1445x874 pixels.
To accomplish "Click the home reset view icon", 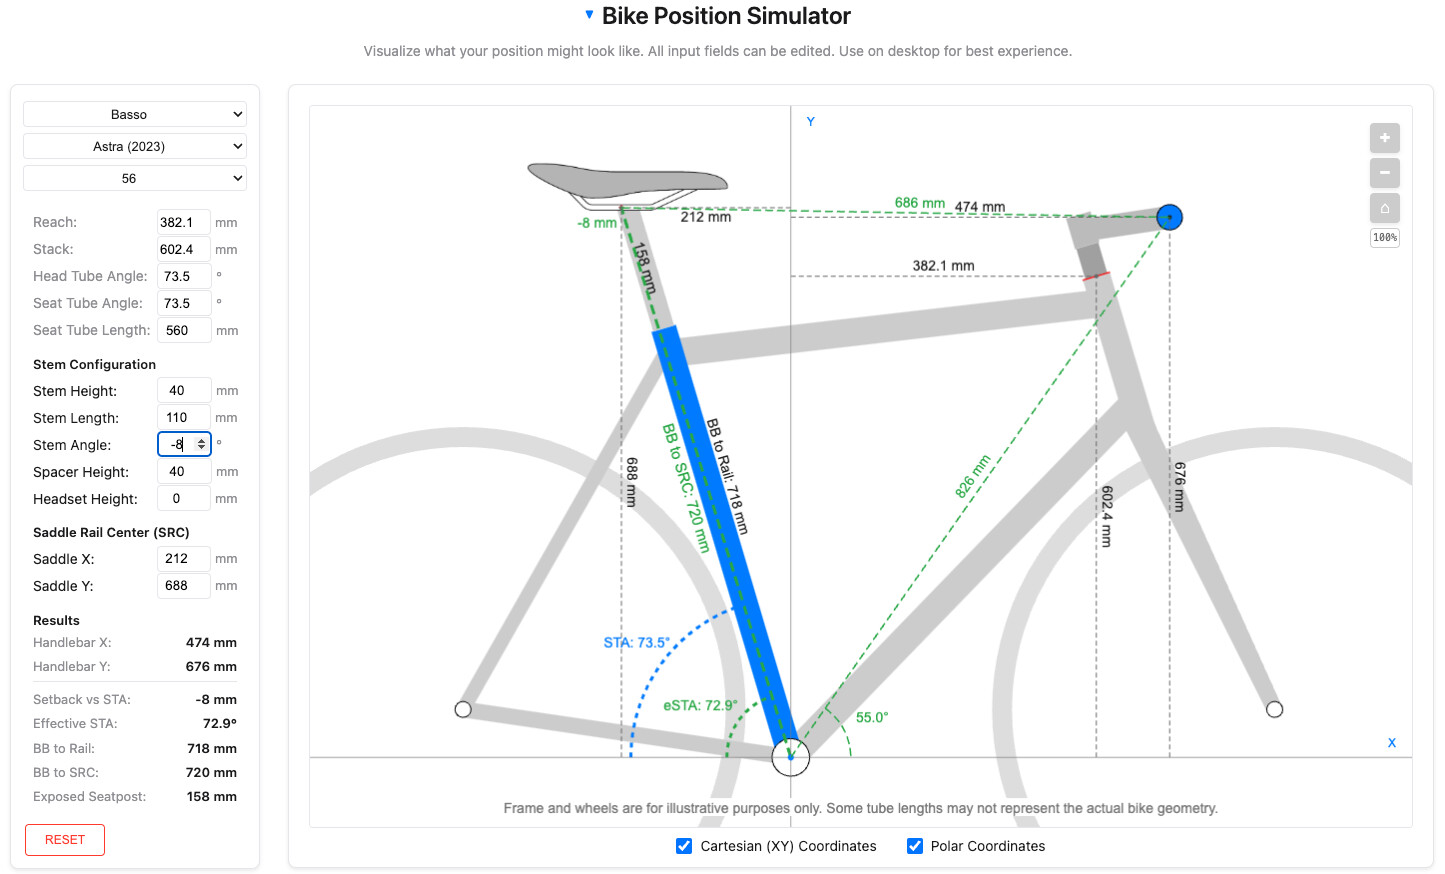I will (x=1384, y=208).
